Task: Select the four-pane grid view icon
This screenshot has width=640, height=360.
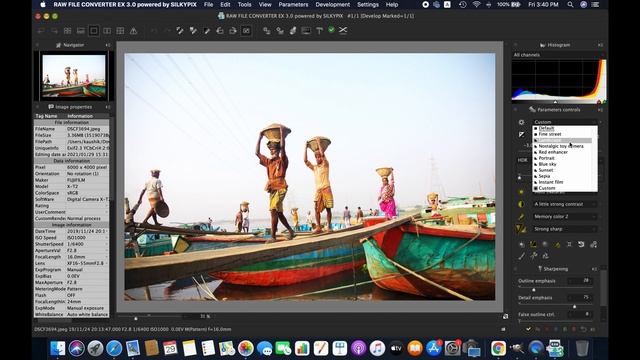Action: (x=120, y=31)
